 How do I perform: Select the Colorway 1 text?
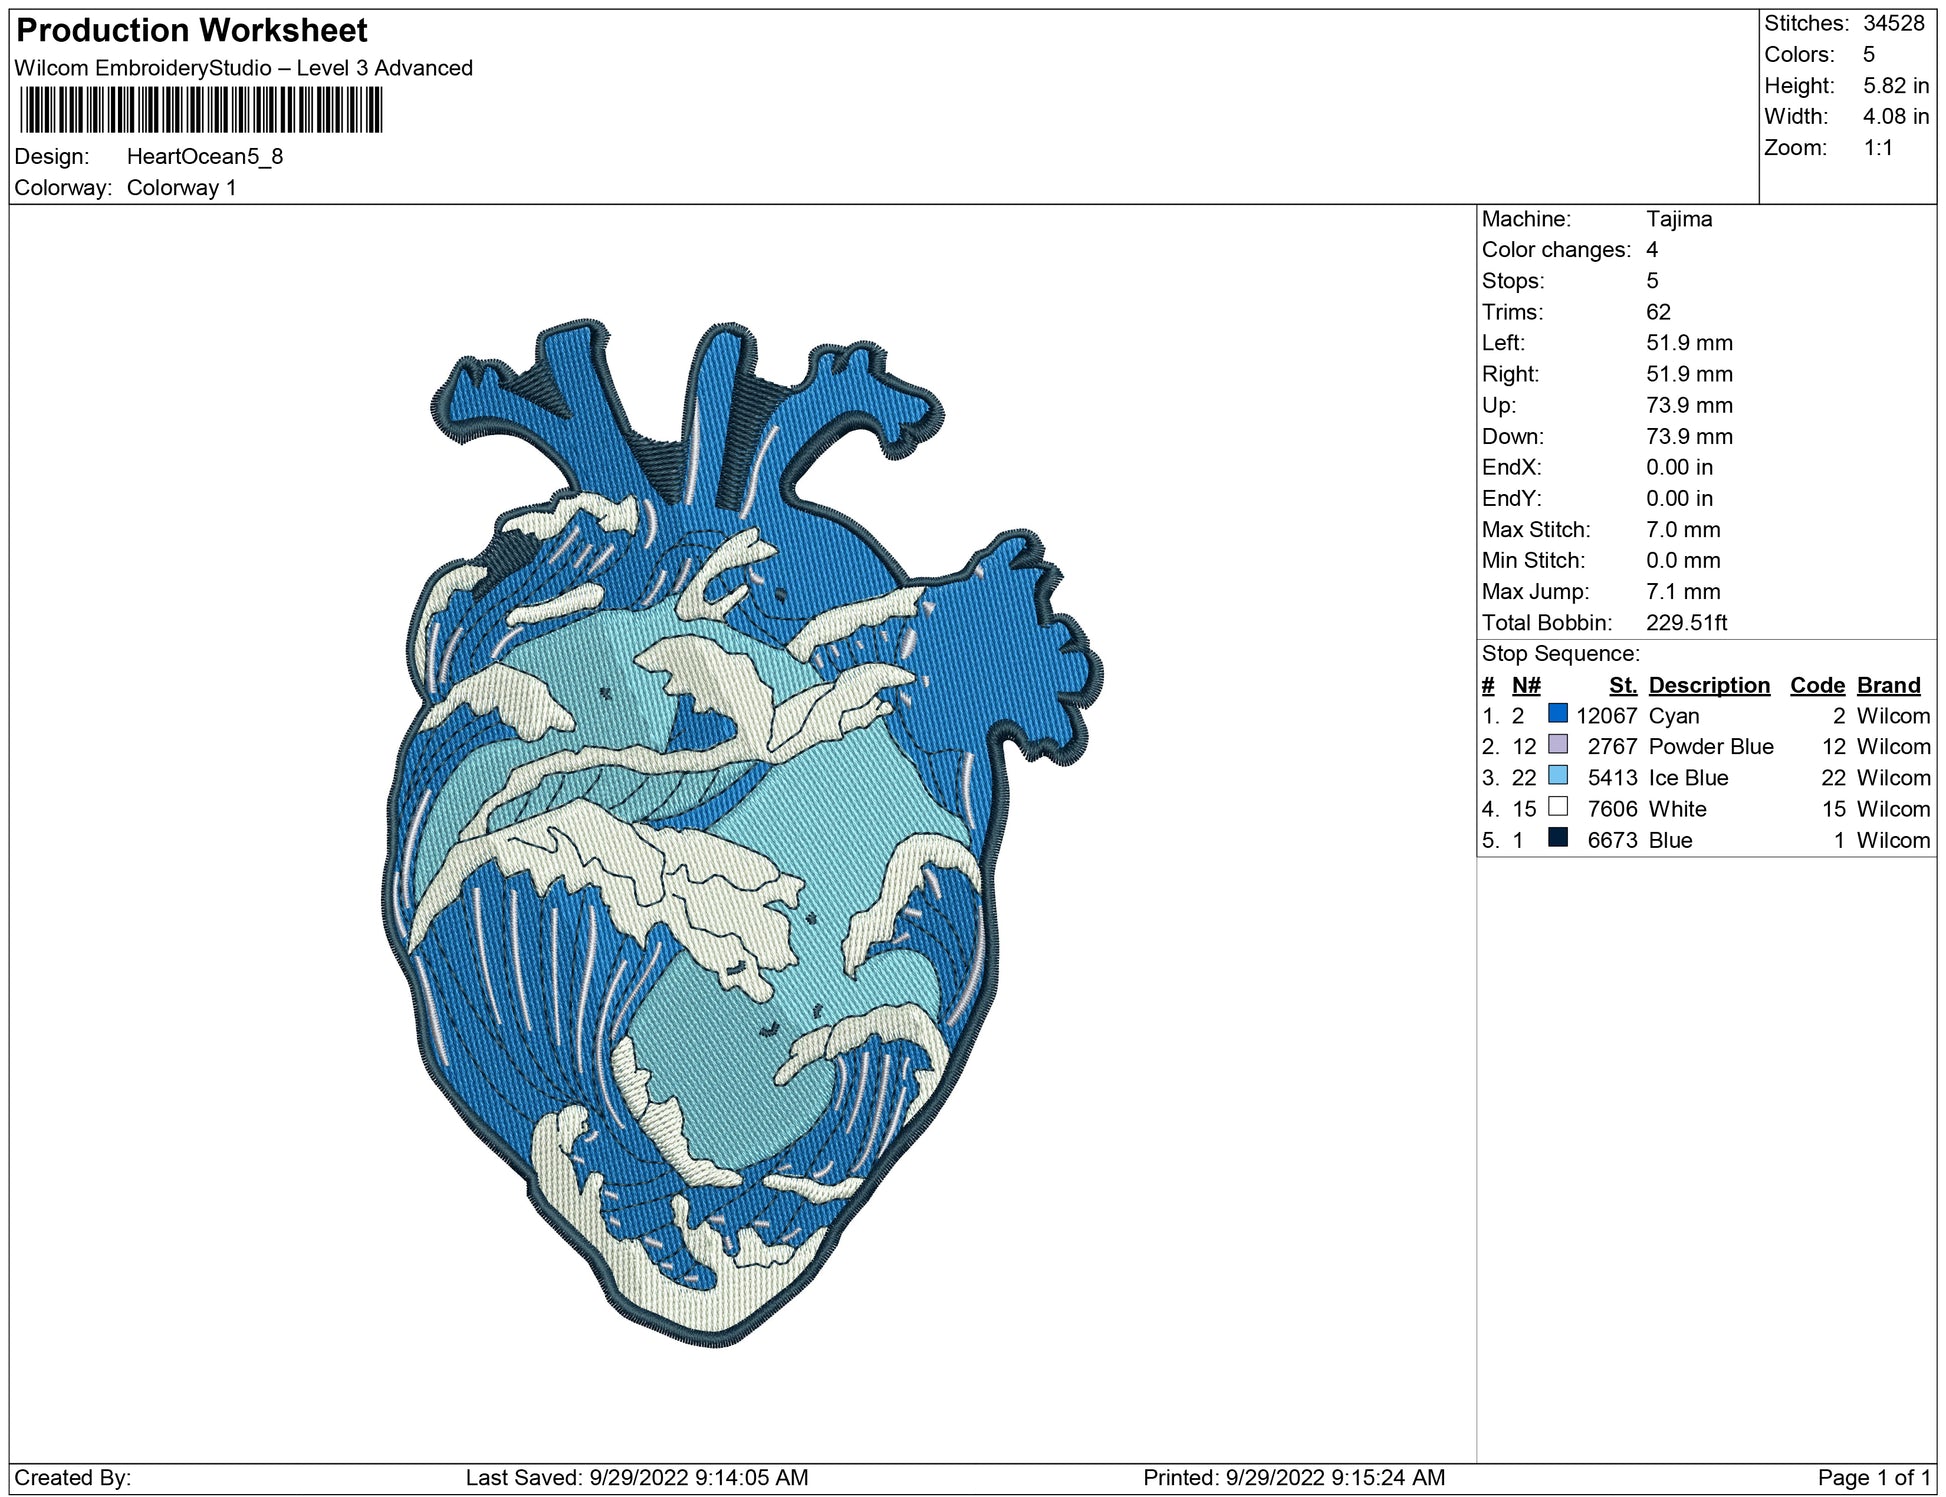pyautogui.click(x=181, y=188)
